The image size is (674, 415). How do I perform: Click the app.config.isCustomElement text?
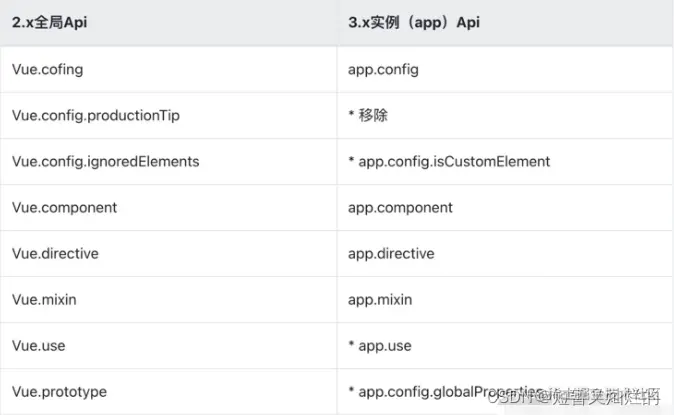(x=454, y=162)
